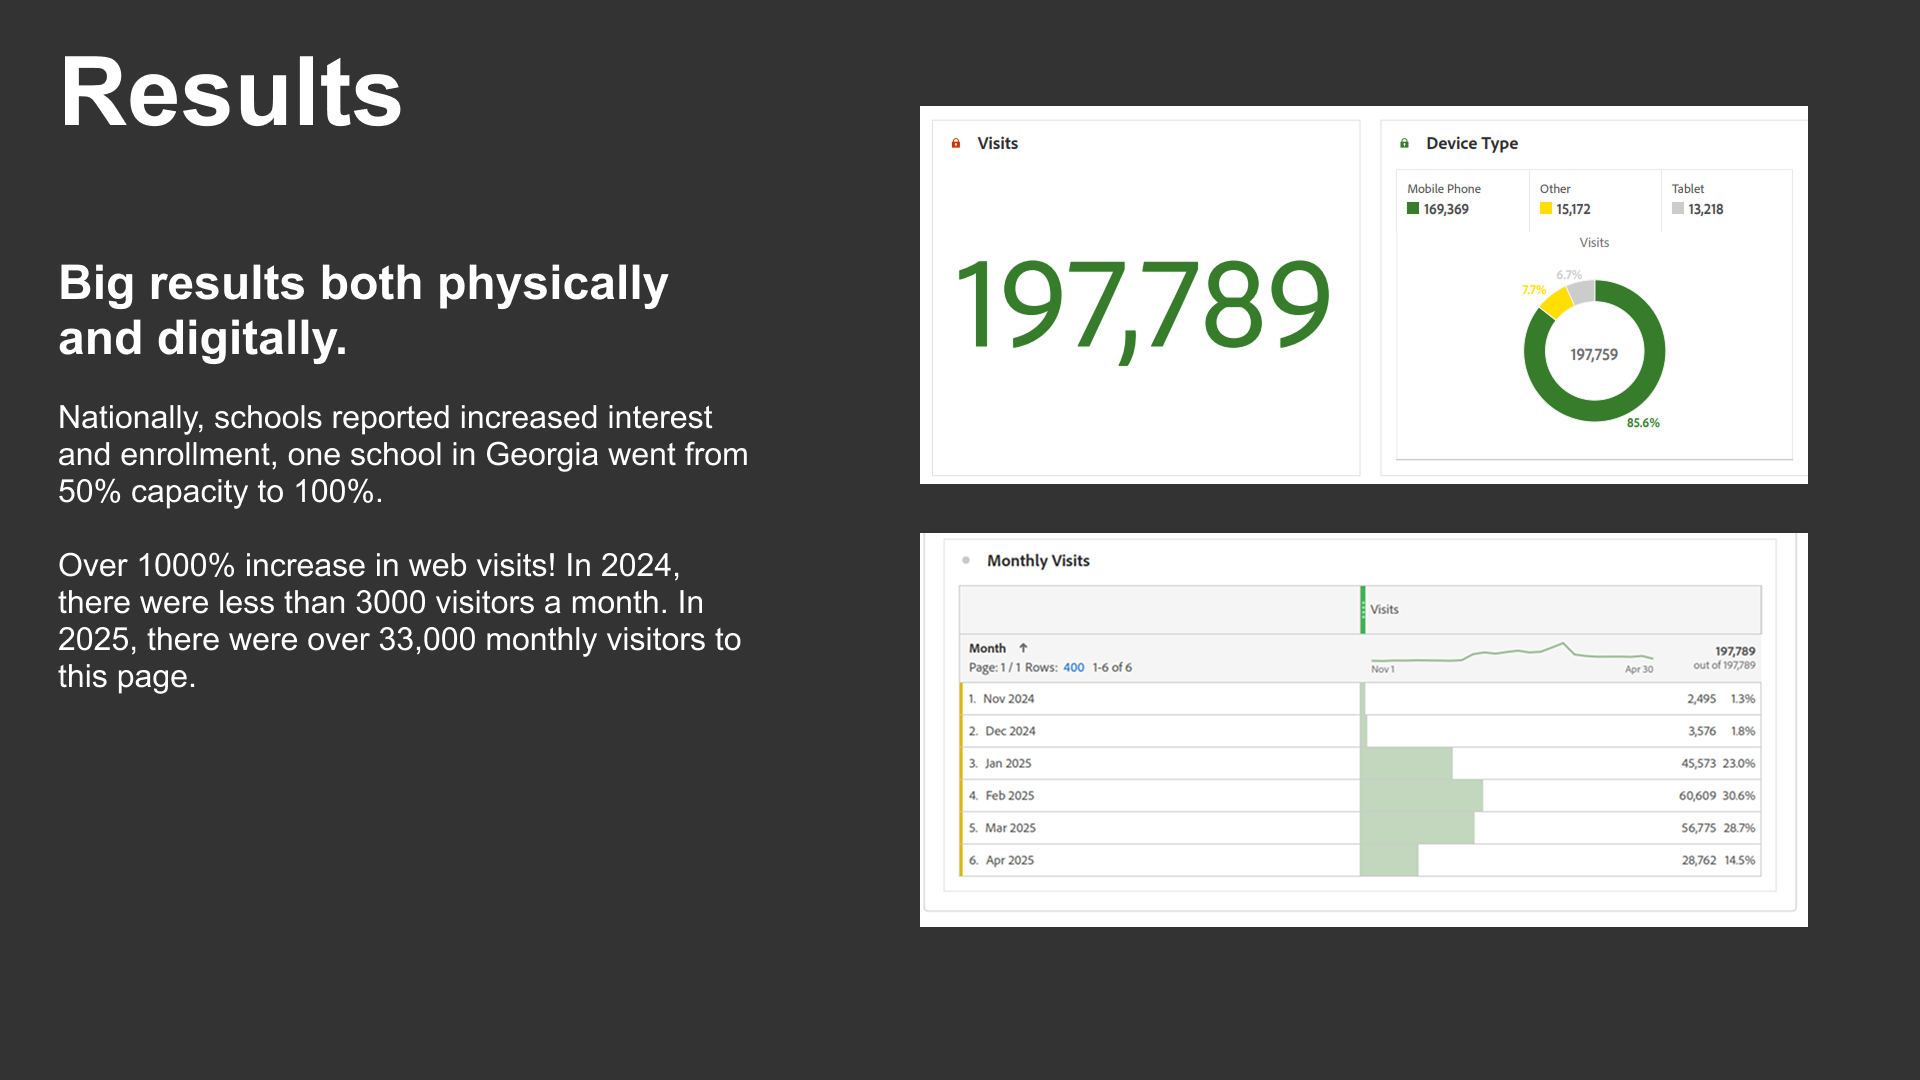Viewport: 1920px width, 1080px height.
Task: Click the yellow 7.7% donut chart segment
Action: pyautogui.click(x=1557, y=303)
